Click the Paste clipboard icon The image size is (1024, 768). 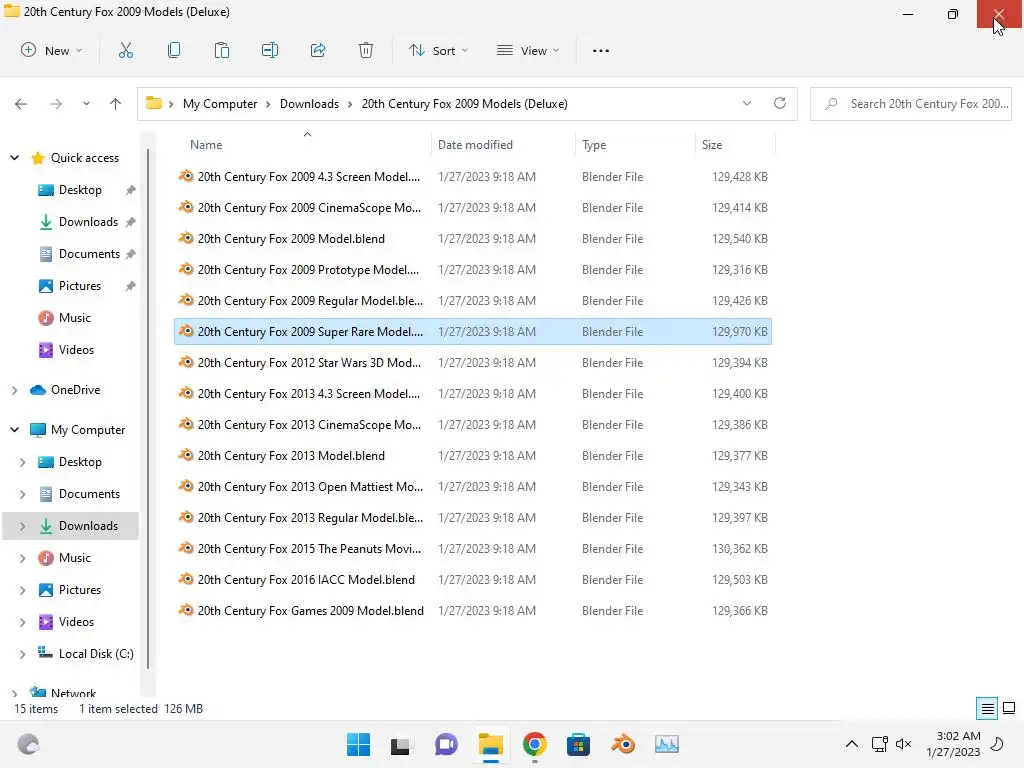pyautogui.click(x=222, y=50)
